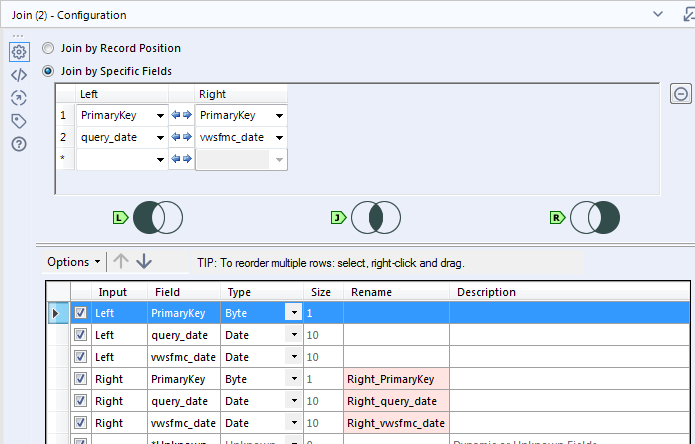The width and height of the screenshot is (695, 444).
Task: Click the Navigation target icon in sidebar
Action: tap(18, 98)
